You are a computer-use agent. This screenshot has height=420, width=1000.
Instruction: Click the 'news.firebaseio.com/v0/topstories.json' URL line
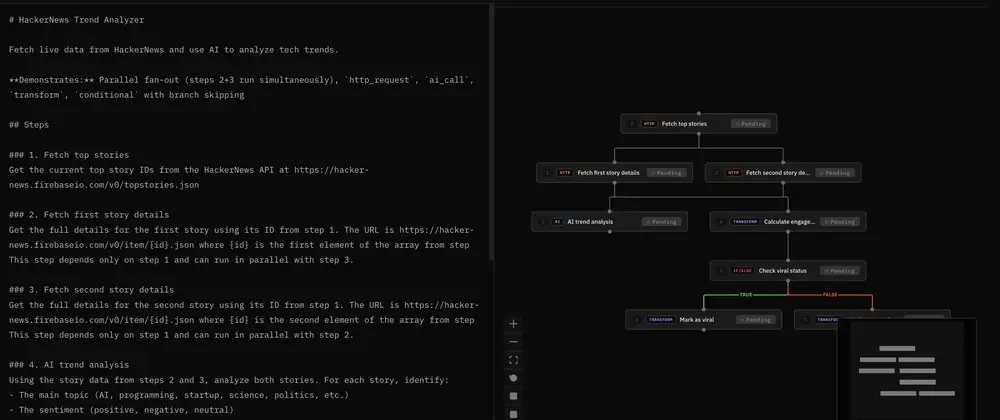(104, 185)
